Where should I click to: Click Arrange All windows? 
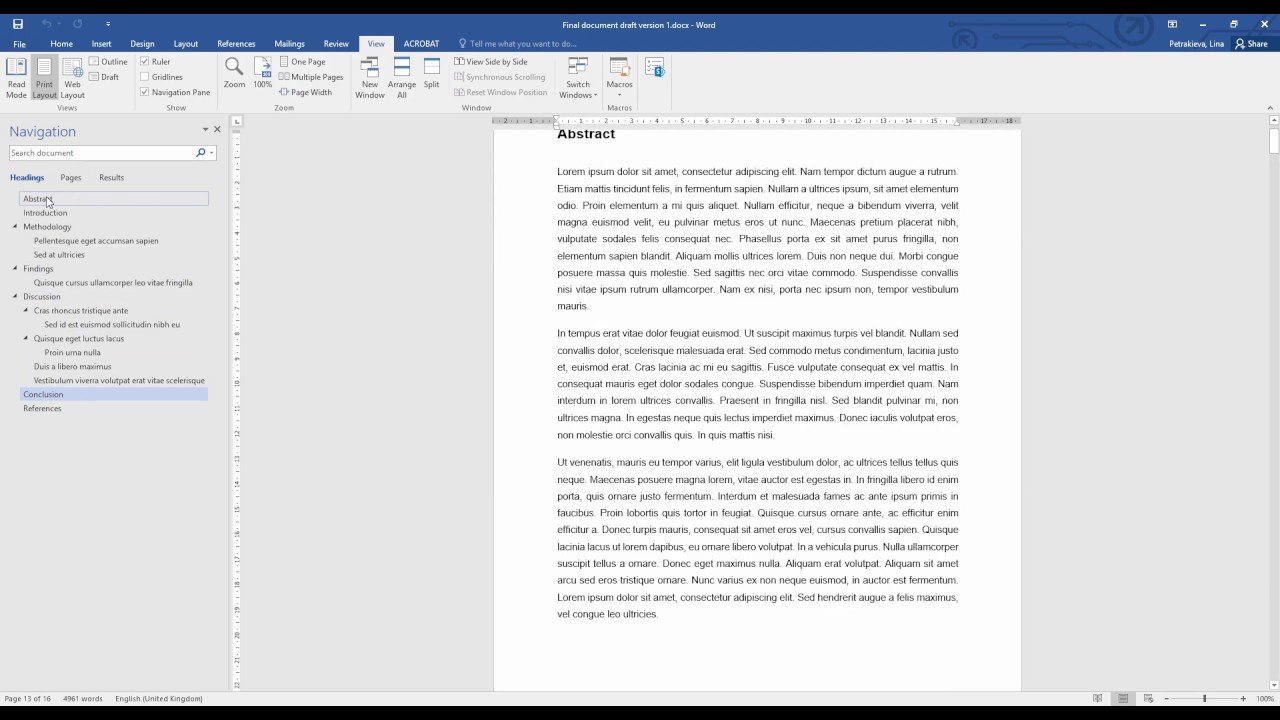point(402,78)
